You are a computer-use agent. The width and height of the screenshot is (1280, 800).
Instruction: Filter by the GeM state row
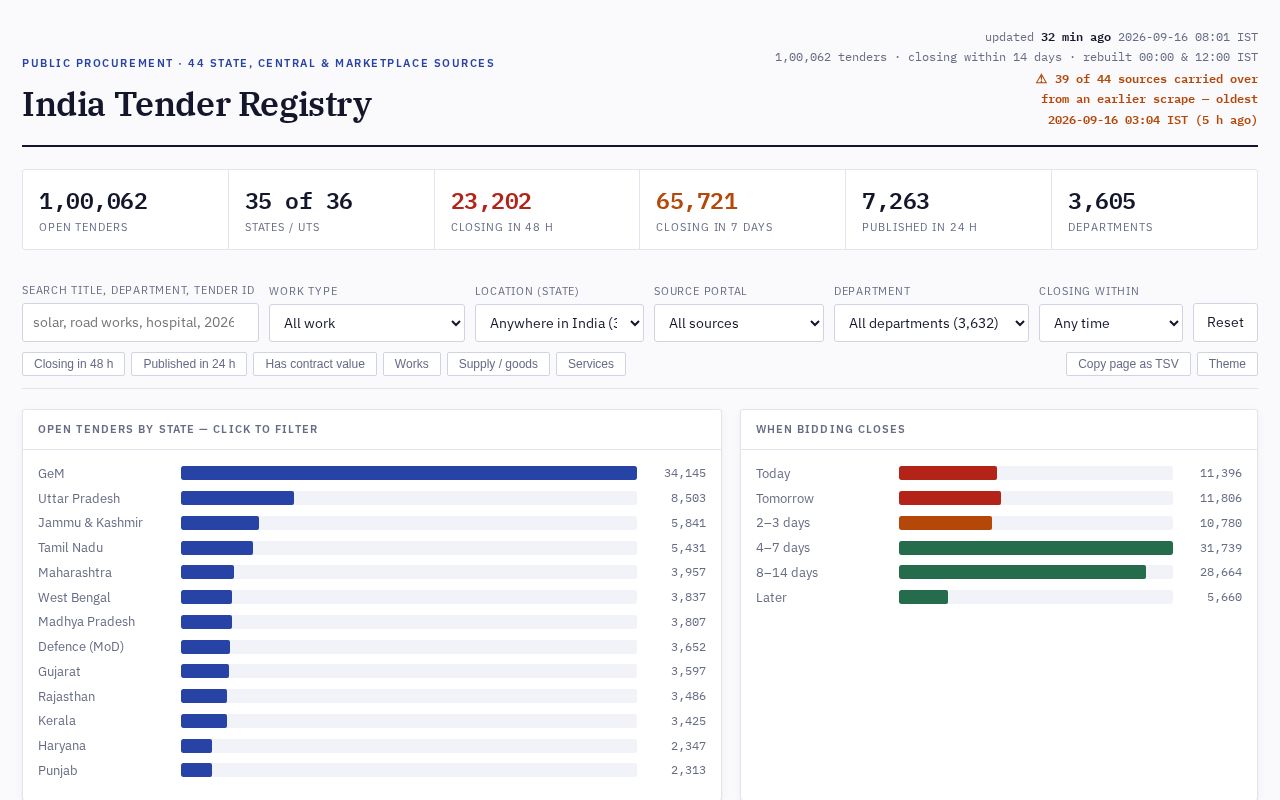click(x=372, y=473)
